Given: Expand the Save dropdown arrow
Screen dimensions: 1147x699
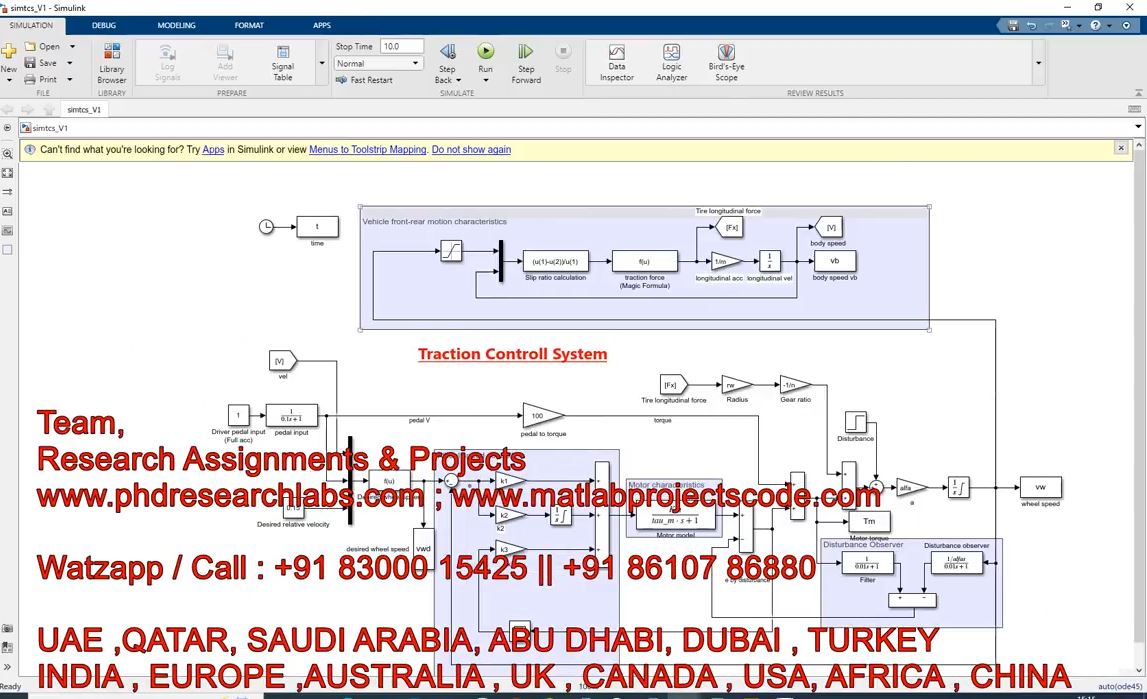Looking at the screenshot, I should click(x=70, y=63).
